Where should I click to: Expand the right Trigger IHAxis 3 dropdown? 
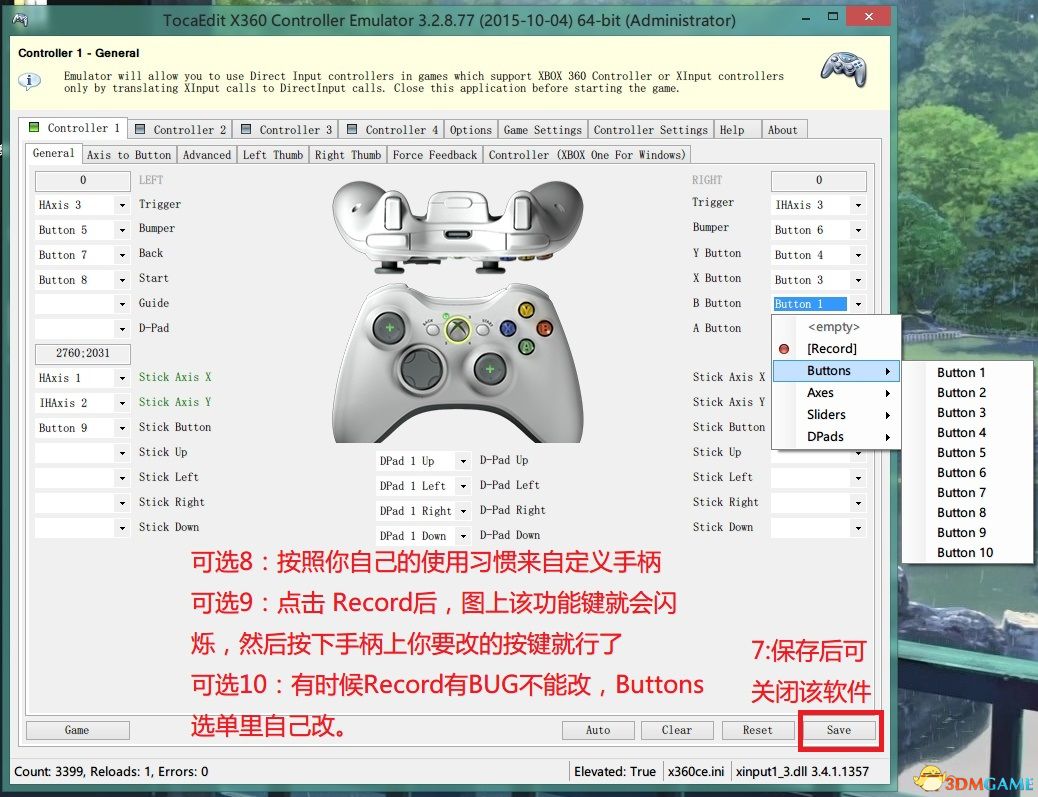pos(859,205)
